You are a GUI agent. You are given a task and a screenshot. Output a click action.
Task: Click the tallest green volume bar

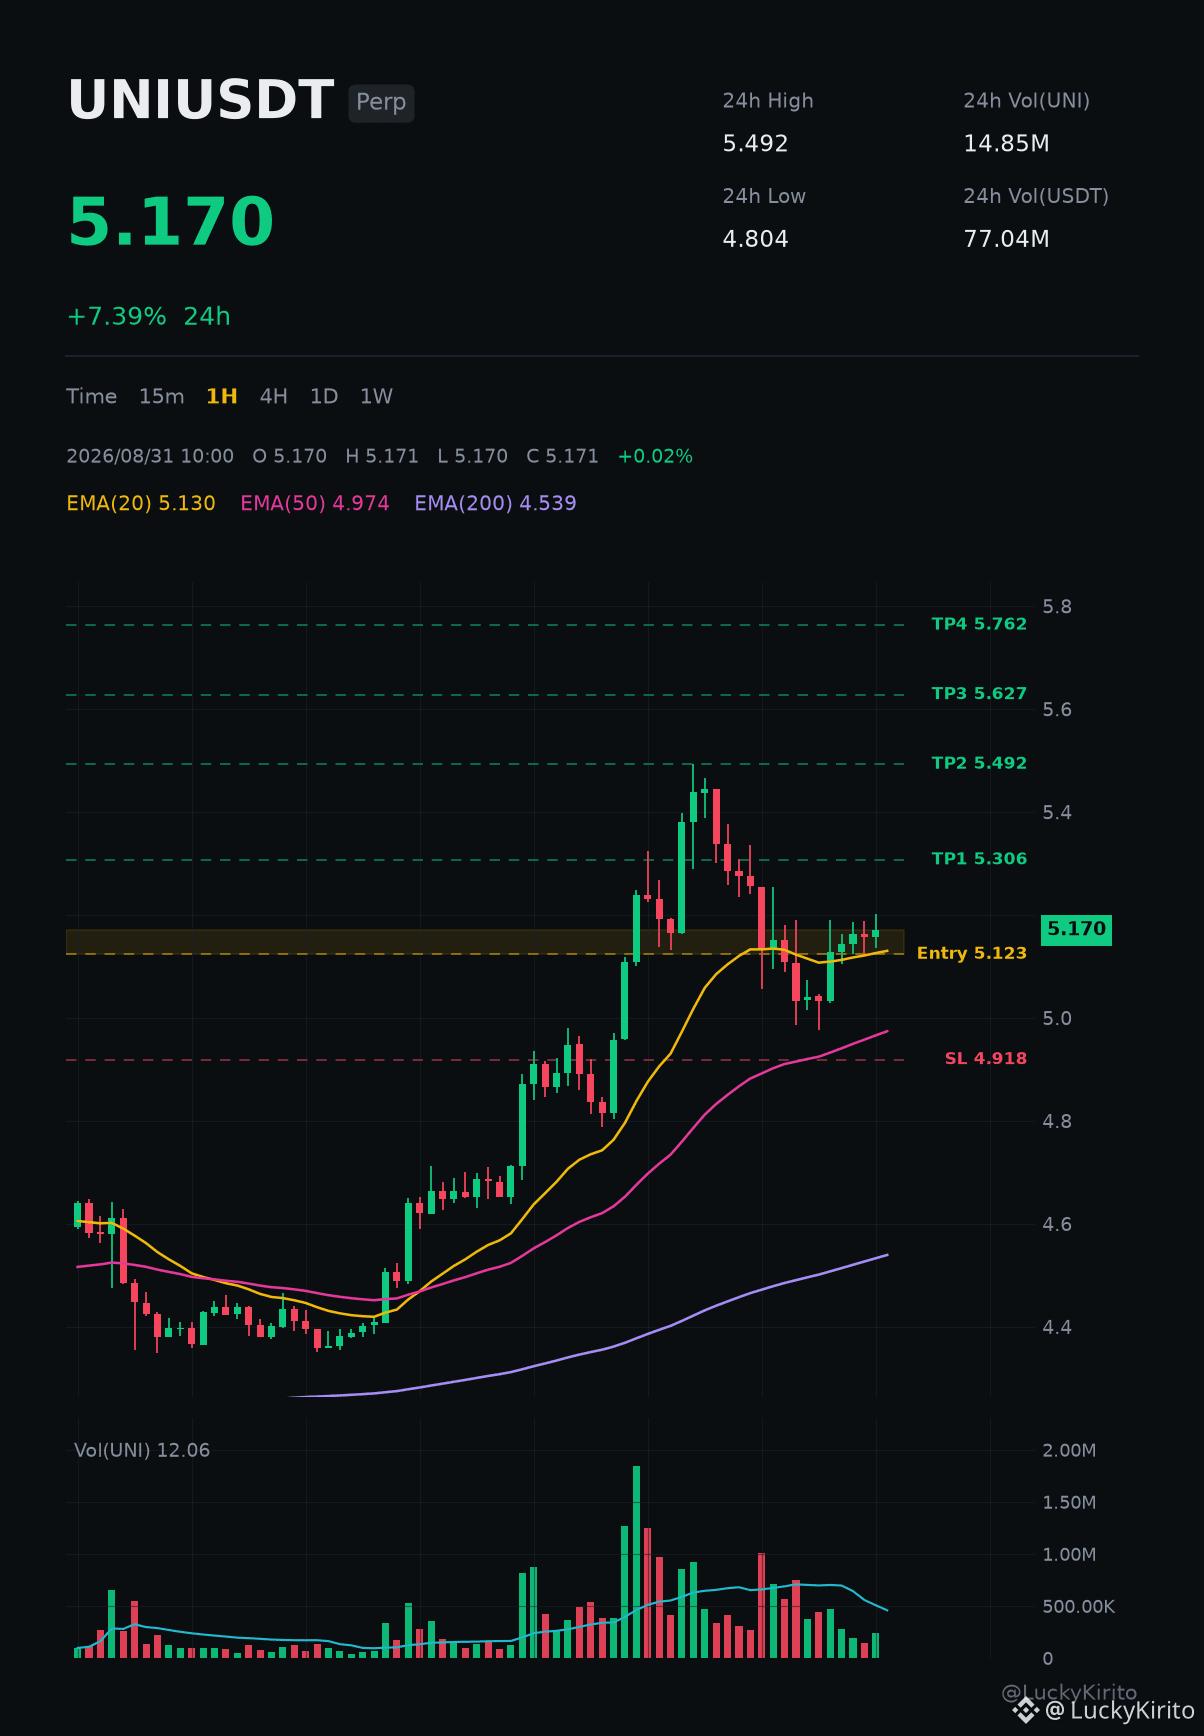pos(636,1562)
